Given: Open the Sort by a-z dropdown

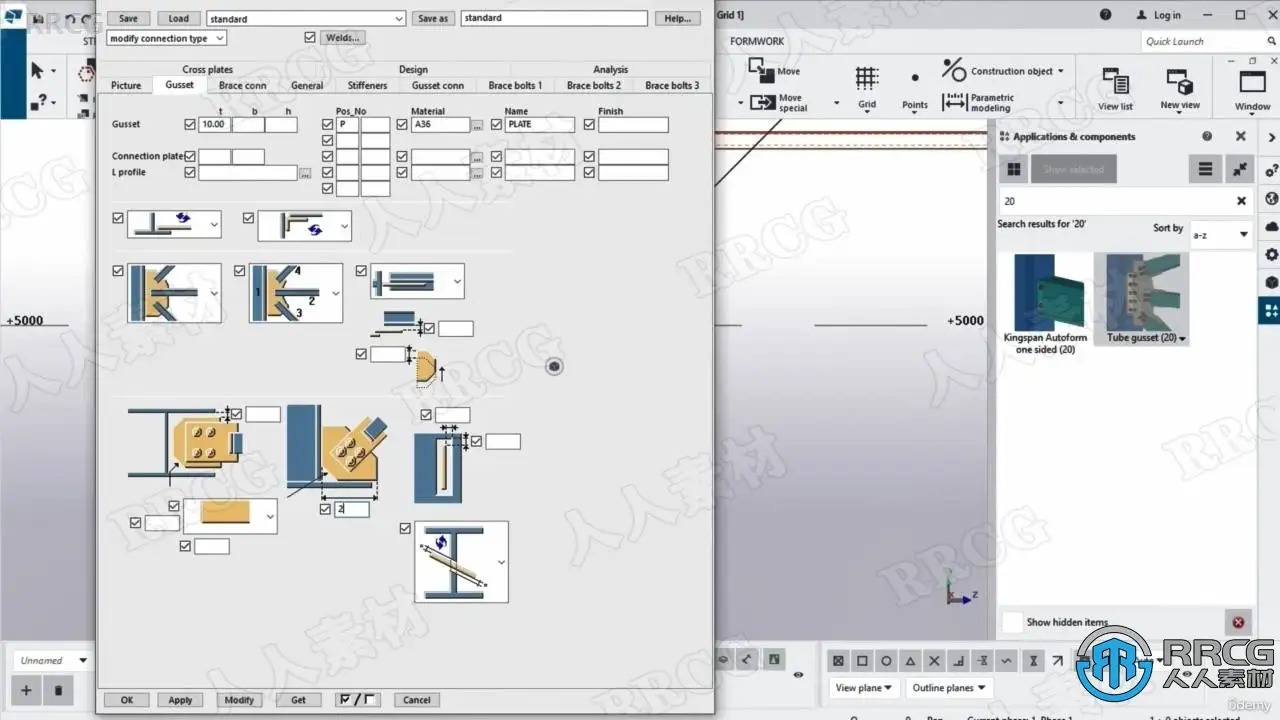Looking at the screenshot, I should 1221,234.
